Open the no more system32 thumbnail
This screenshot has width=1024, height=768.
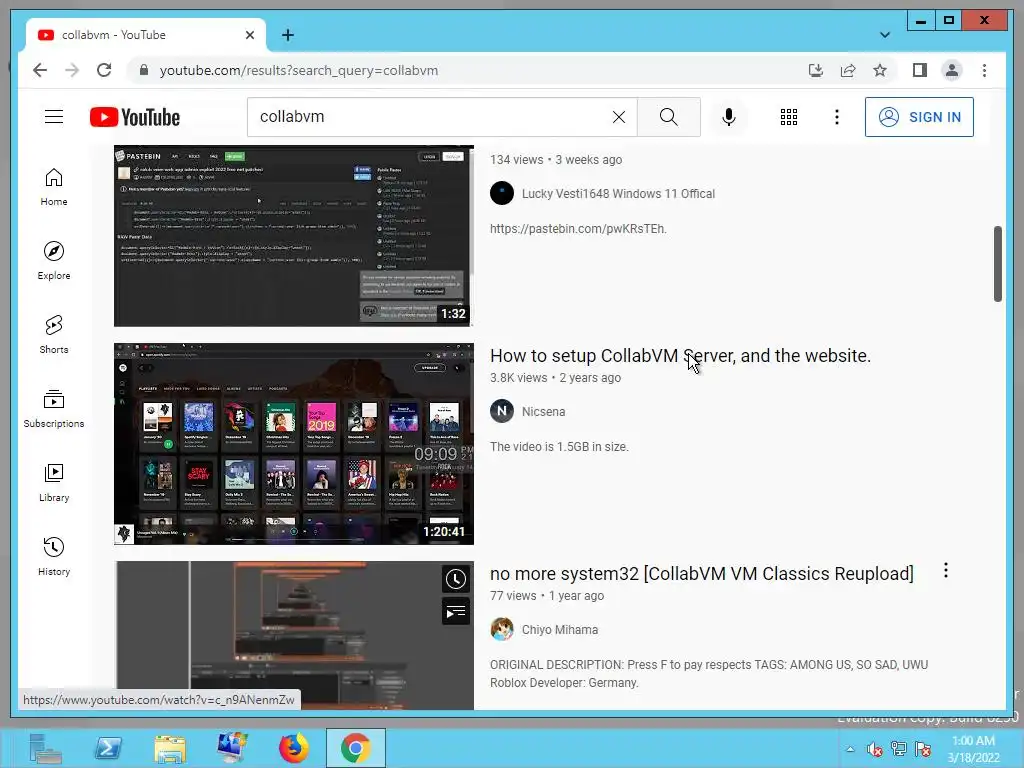(x=294, y=635)
